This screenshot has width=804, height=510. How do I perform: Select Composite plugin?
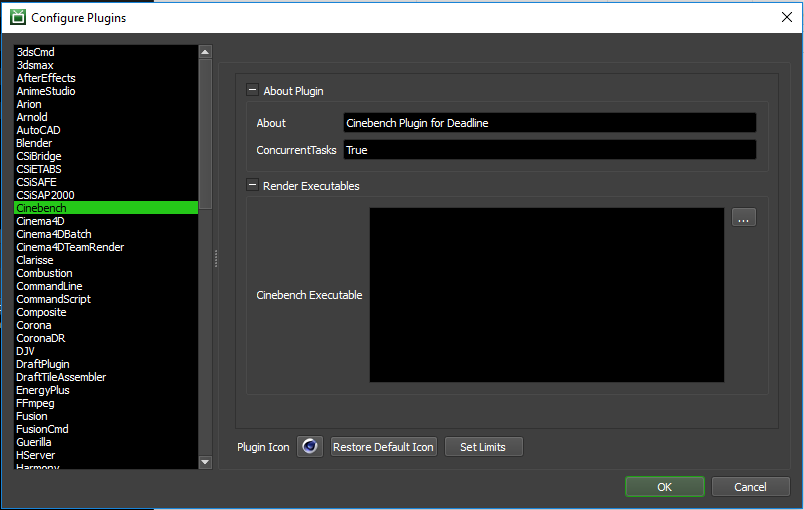point(106,312)
